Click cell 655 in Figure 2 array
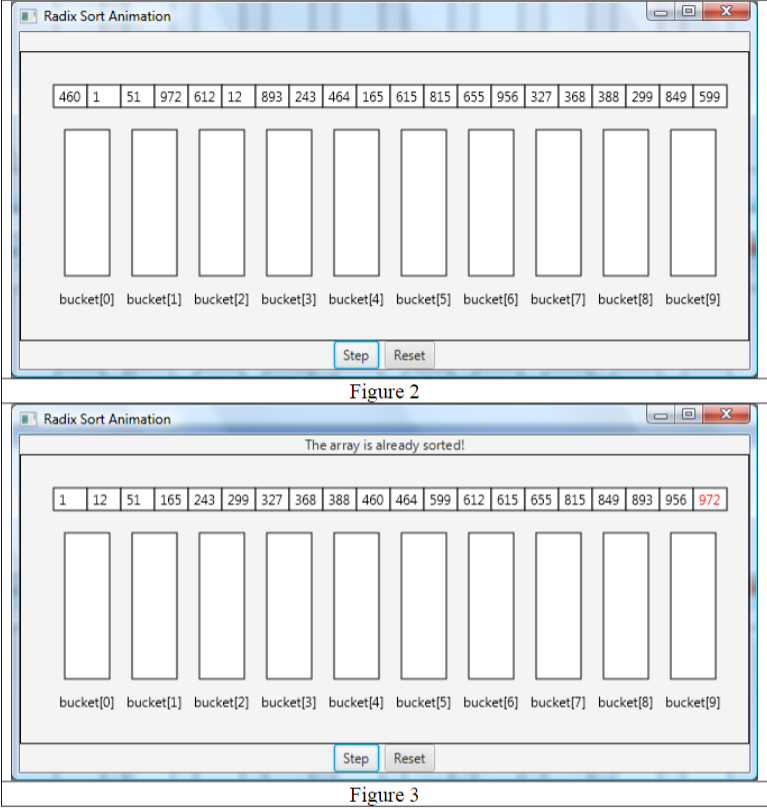 coord(474,96)
